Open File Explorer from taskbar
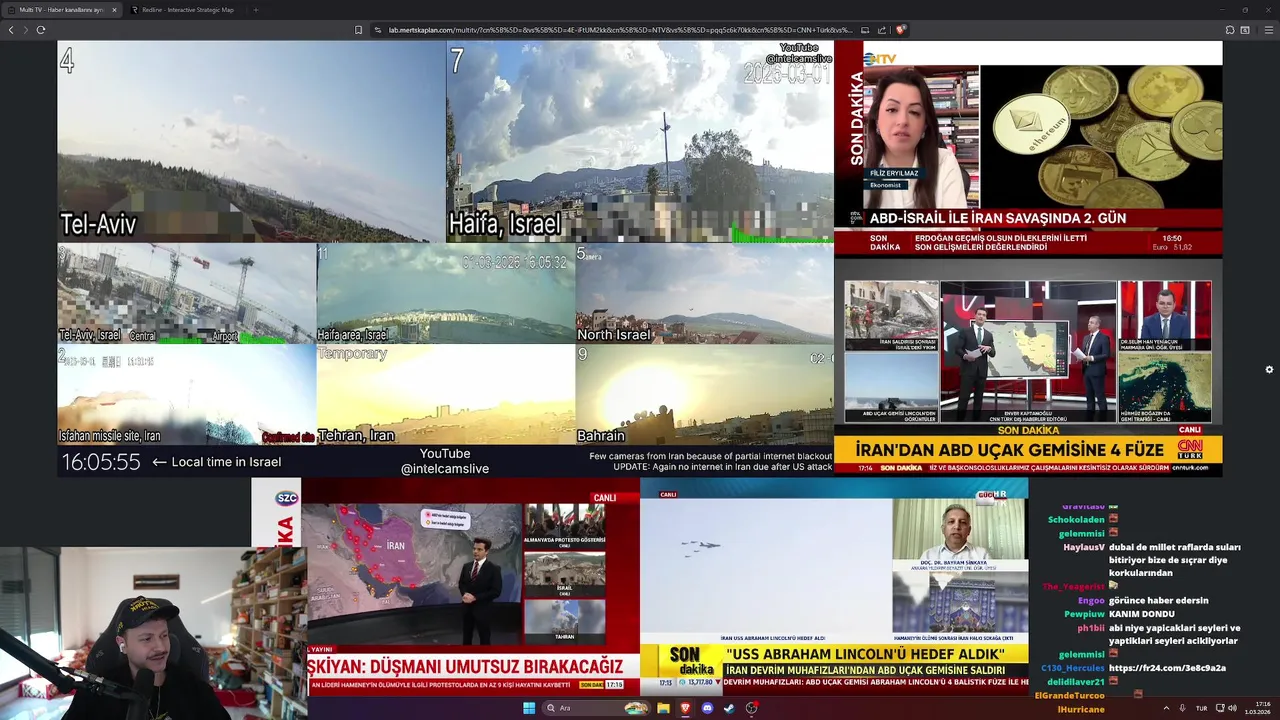This screenshot has height=720, width=1280. 663,708
